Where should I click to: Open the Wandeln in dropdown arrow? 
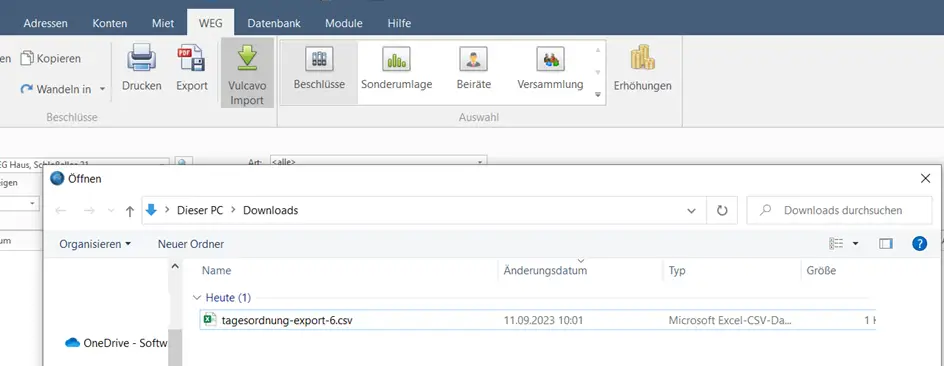click(x=102, y=89)
